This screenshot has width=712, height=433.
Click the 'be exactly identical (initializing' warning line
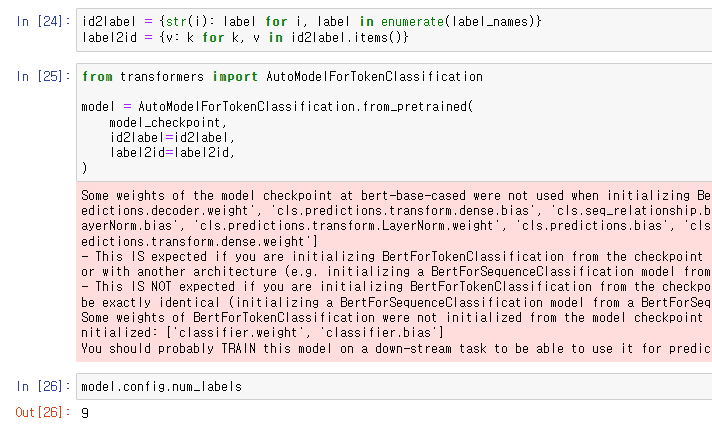(x=396, y=302)
